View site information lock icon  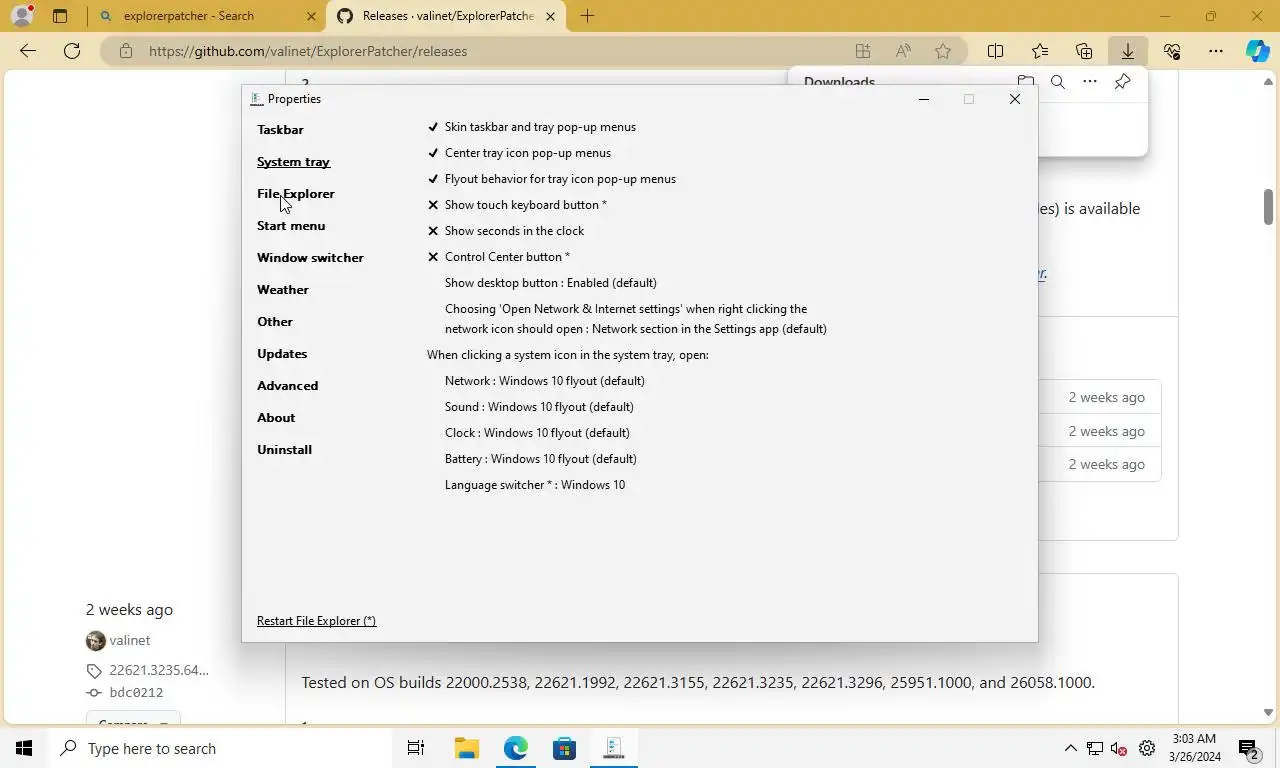pos(126,51)
